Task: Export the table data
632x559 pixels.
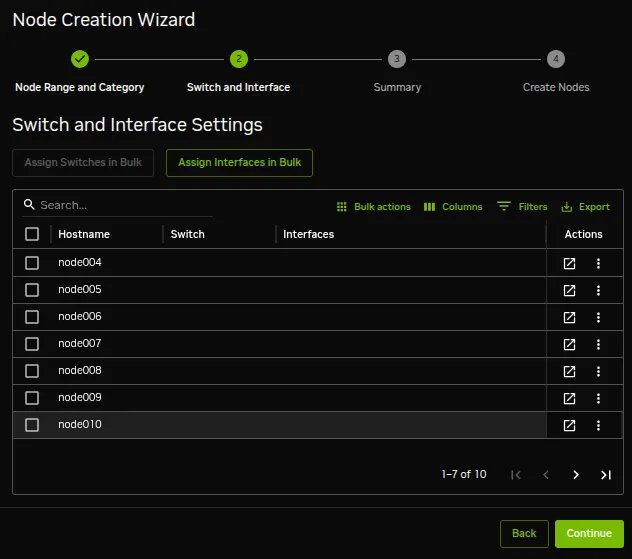Action: click(585, 207)
